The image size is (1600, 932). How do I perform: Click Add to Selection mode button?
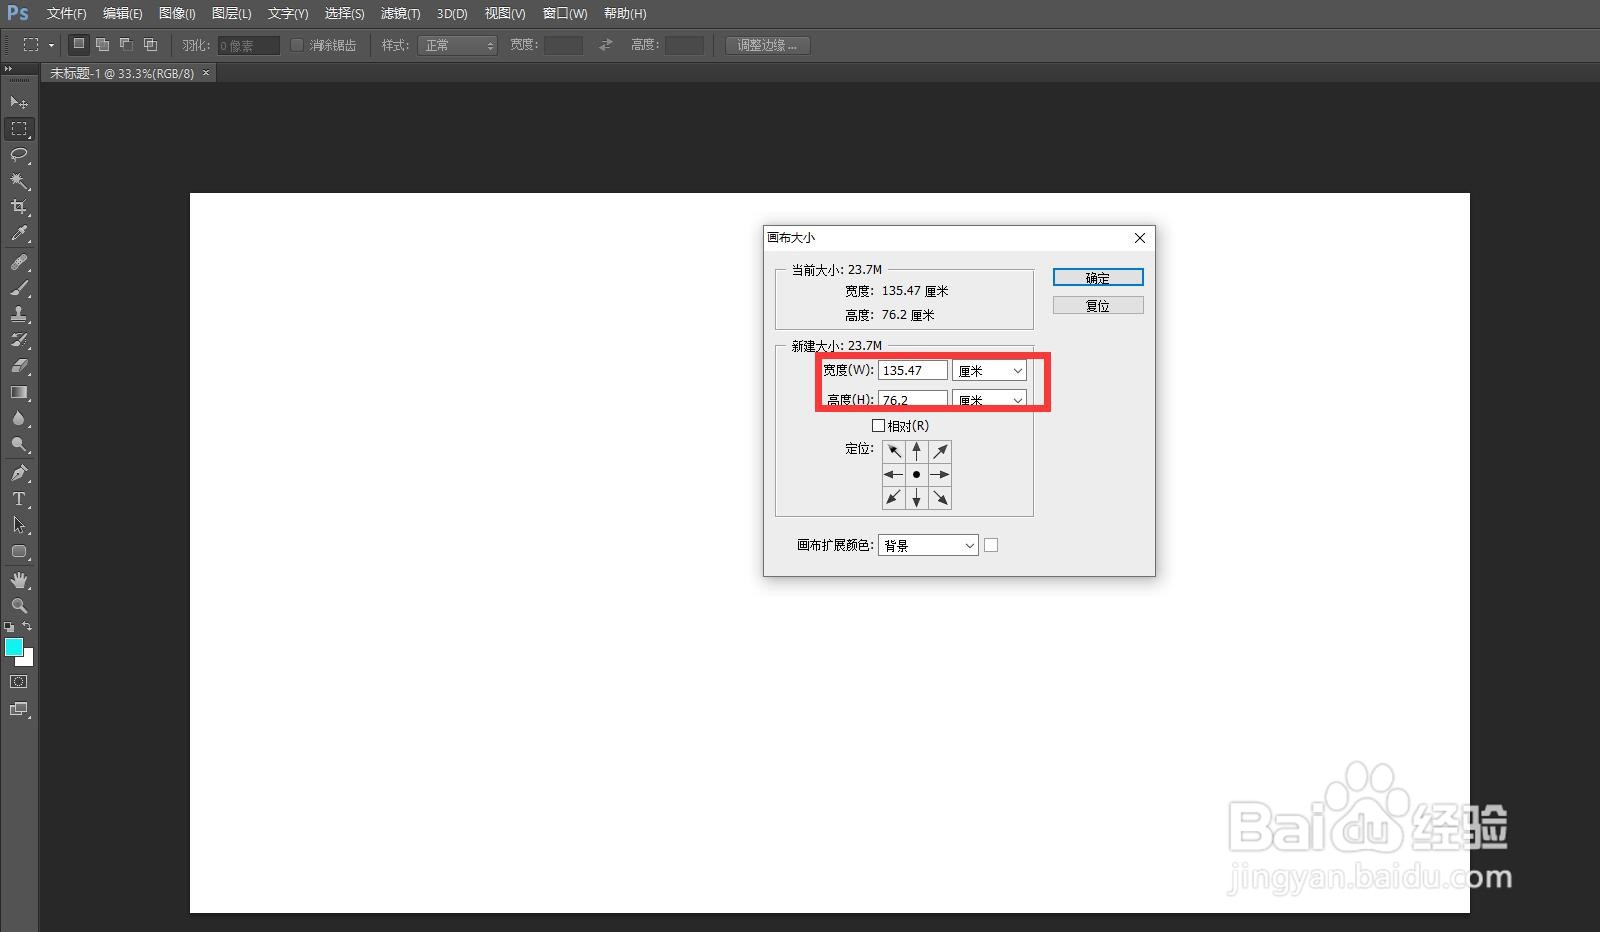(x=102, y=44)
